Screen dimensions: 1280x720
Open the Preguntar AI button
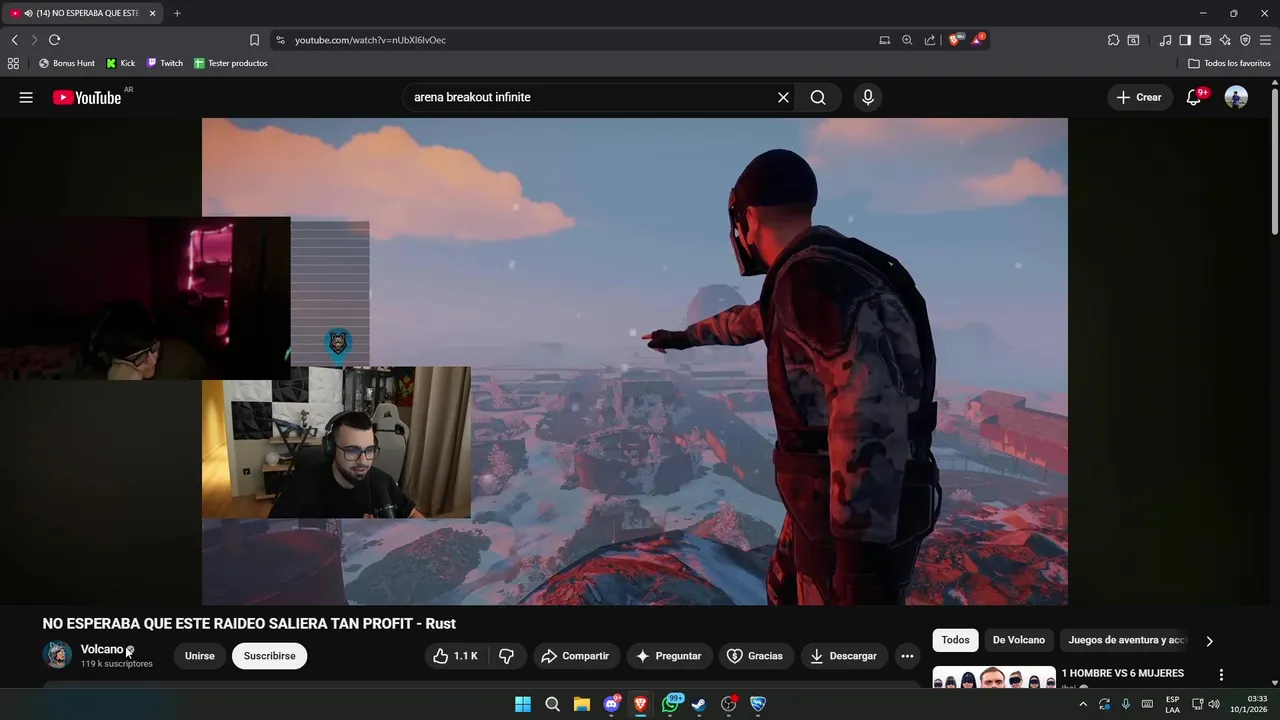(669, 656)
